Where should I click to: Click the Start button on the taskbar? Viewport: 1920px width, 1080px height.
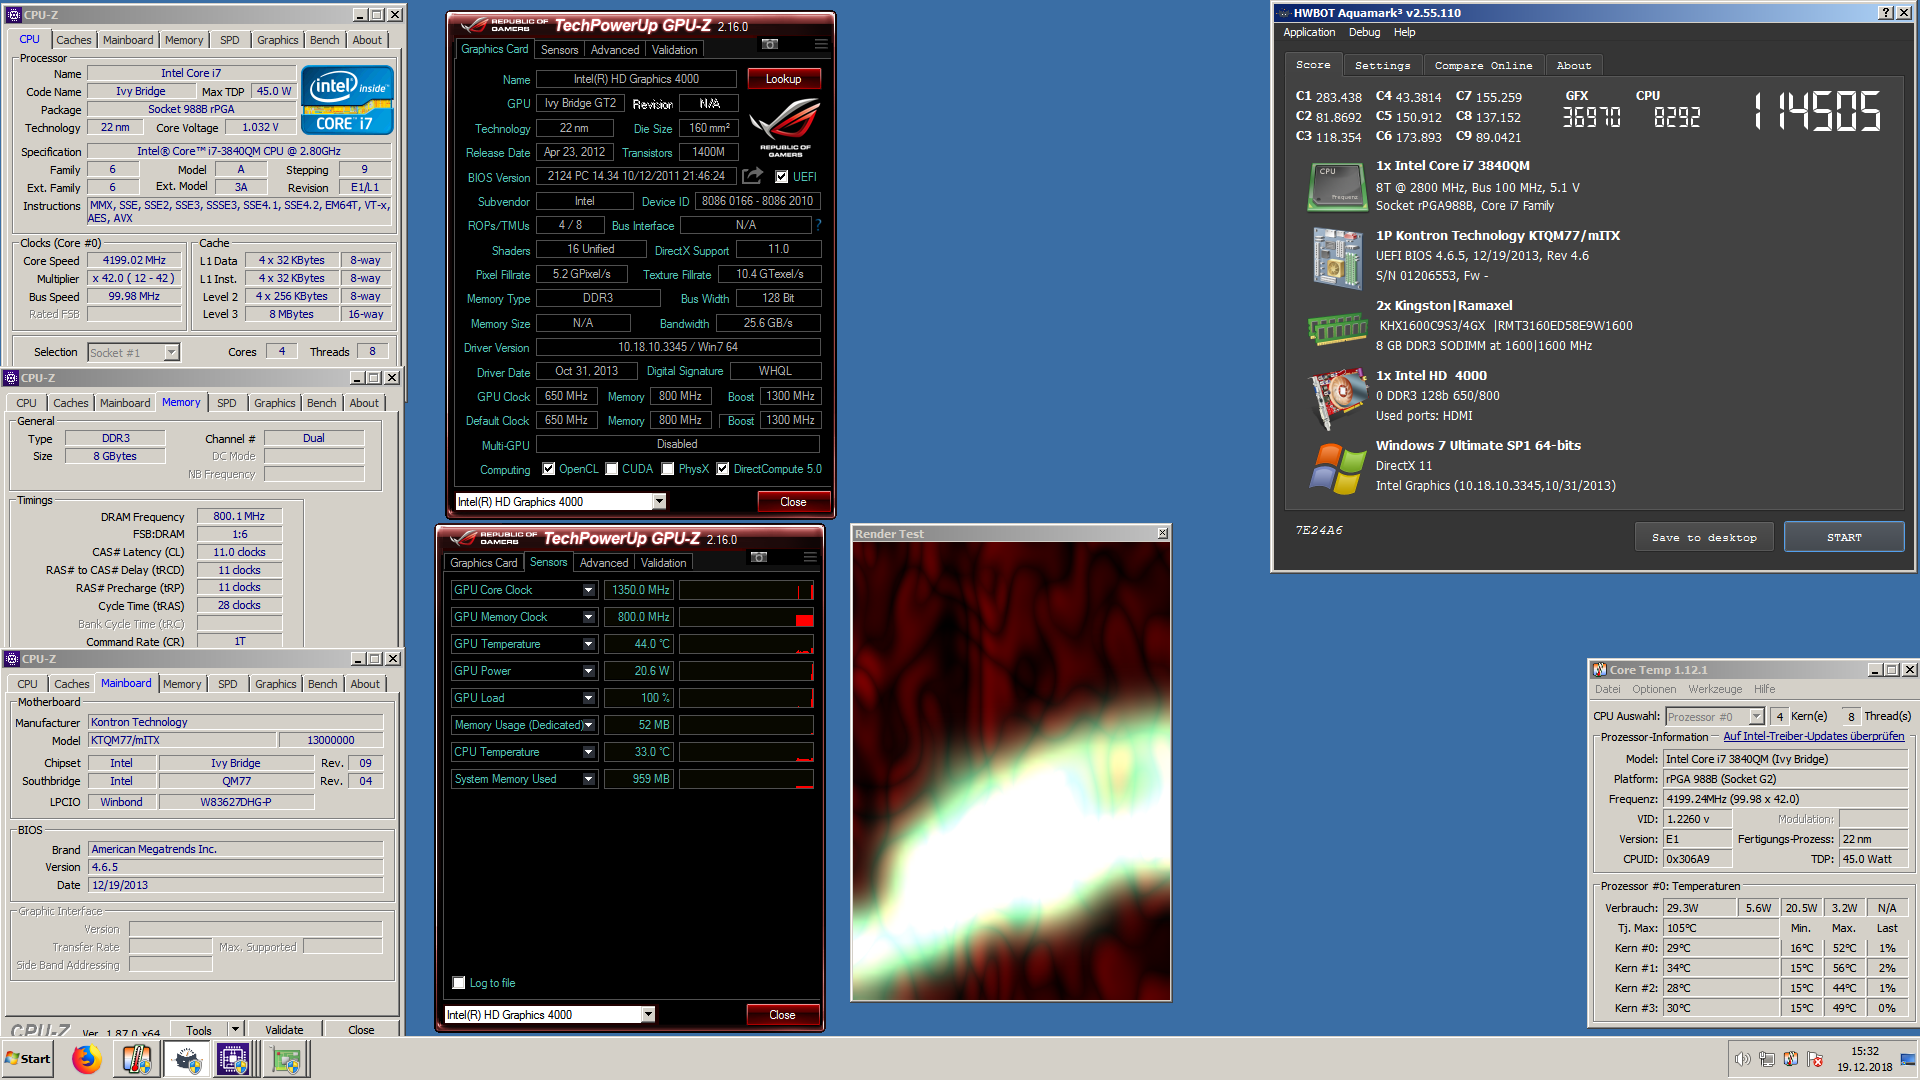point(28,1059)
